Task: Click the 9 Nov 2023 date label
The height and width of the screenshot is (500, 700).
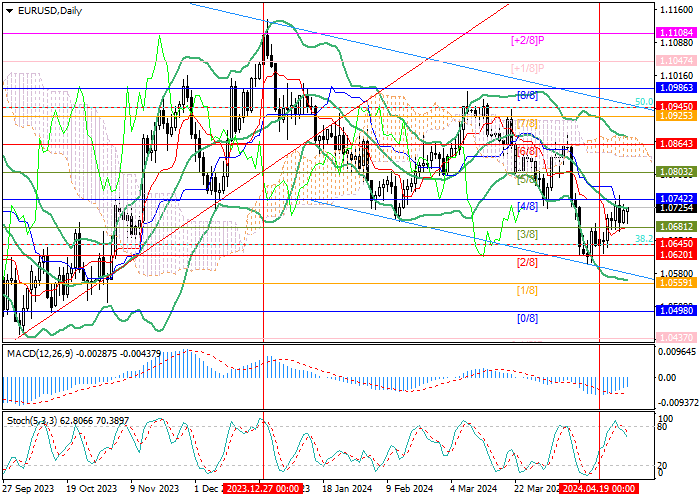Action: [154, 489]
